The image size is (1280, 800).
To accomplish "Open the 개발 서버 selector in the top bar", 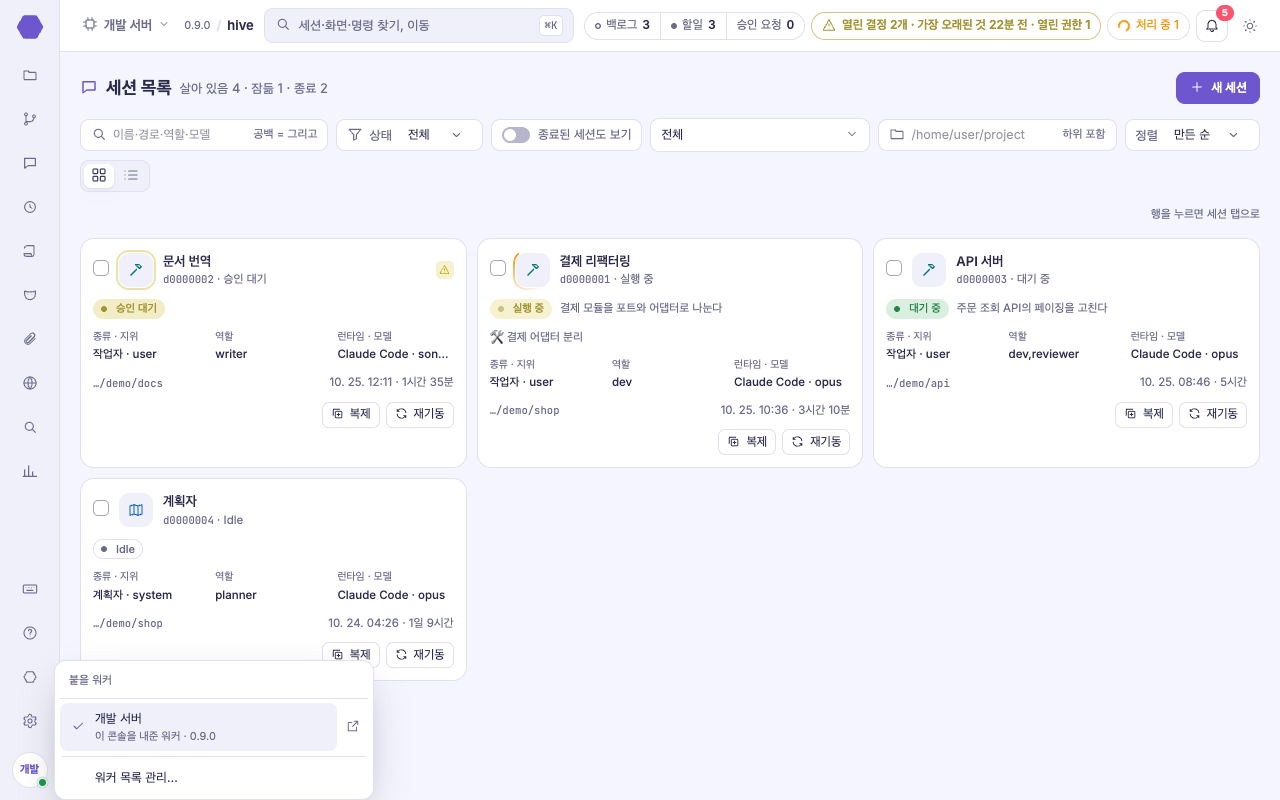I will pos(125,25).
